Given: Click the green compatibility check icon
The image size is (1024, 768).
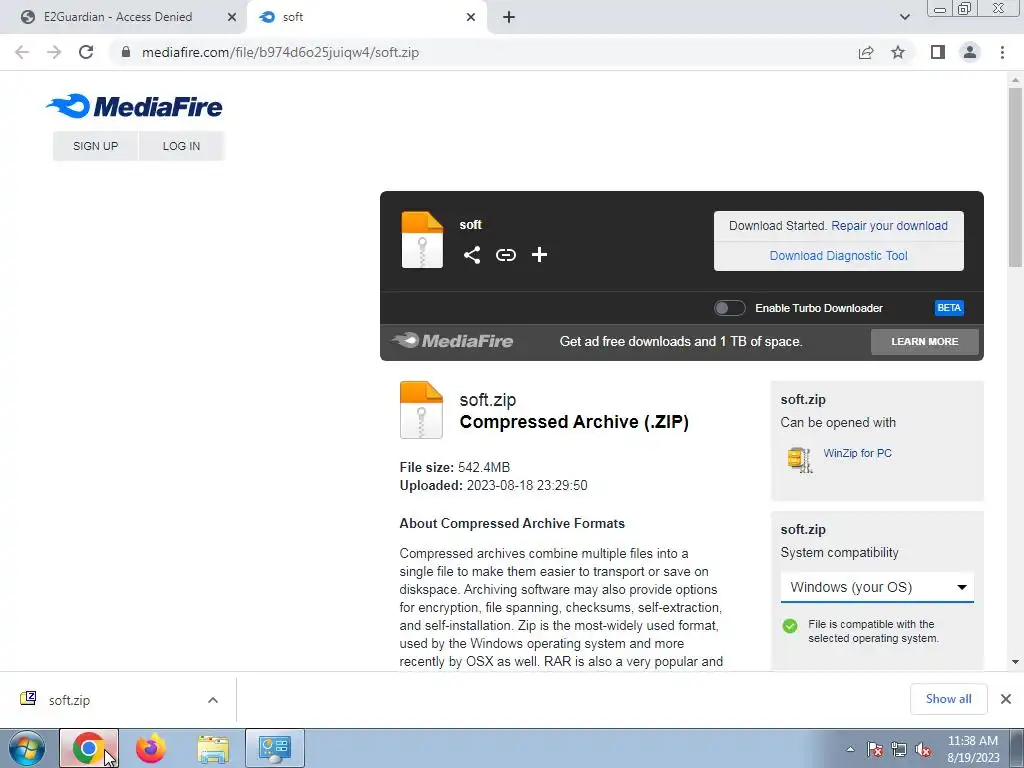Looking at the screenshot, I should tap(790, 626).
